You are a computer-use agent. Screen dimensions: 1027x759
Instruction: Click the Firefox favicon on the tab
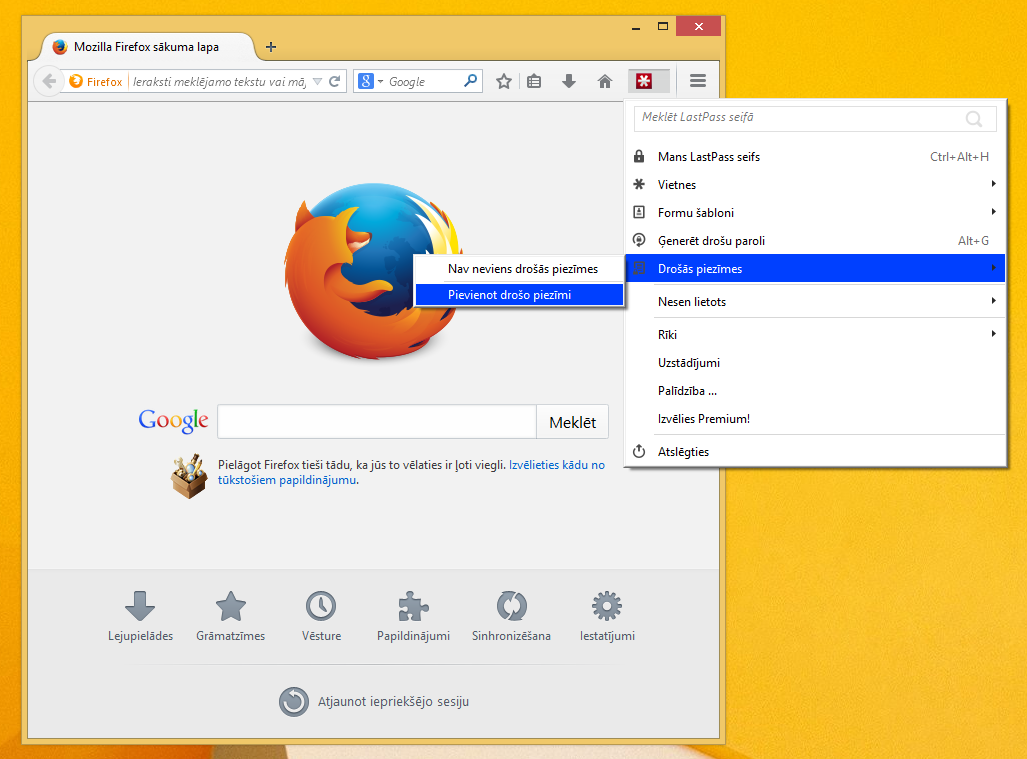click(60, 47)
